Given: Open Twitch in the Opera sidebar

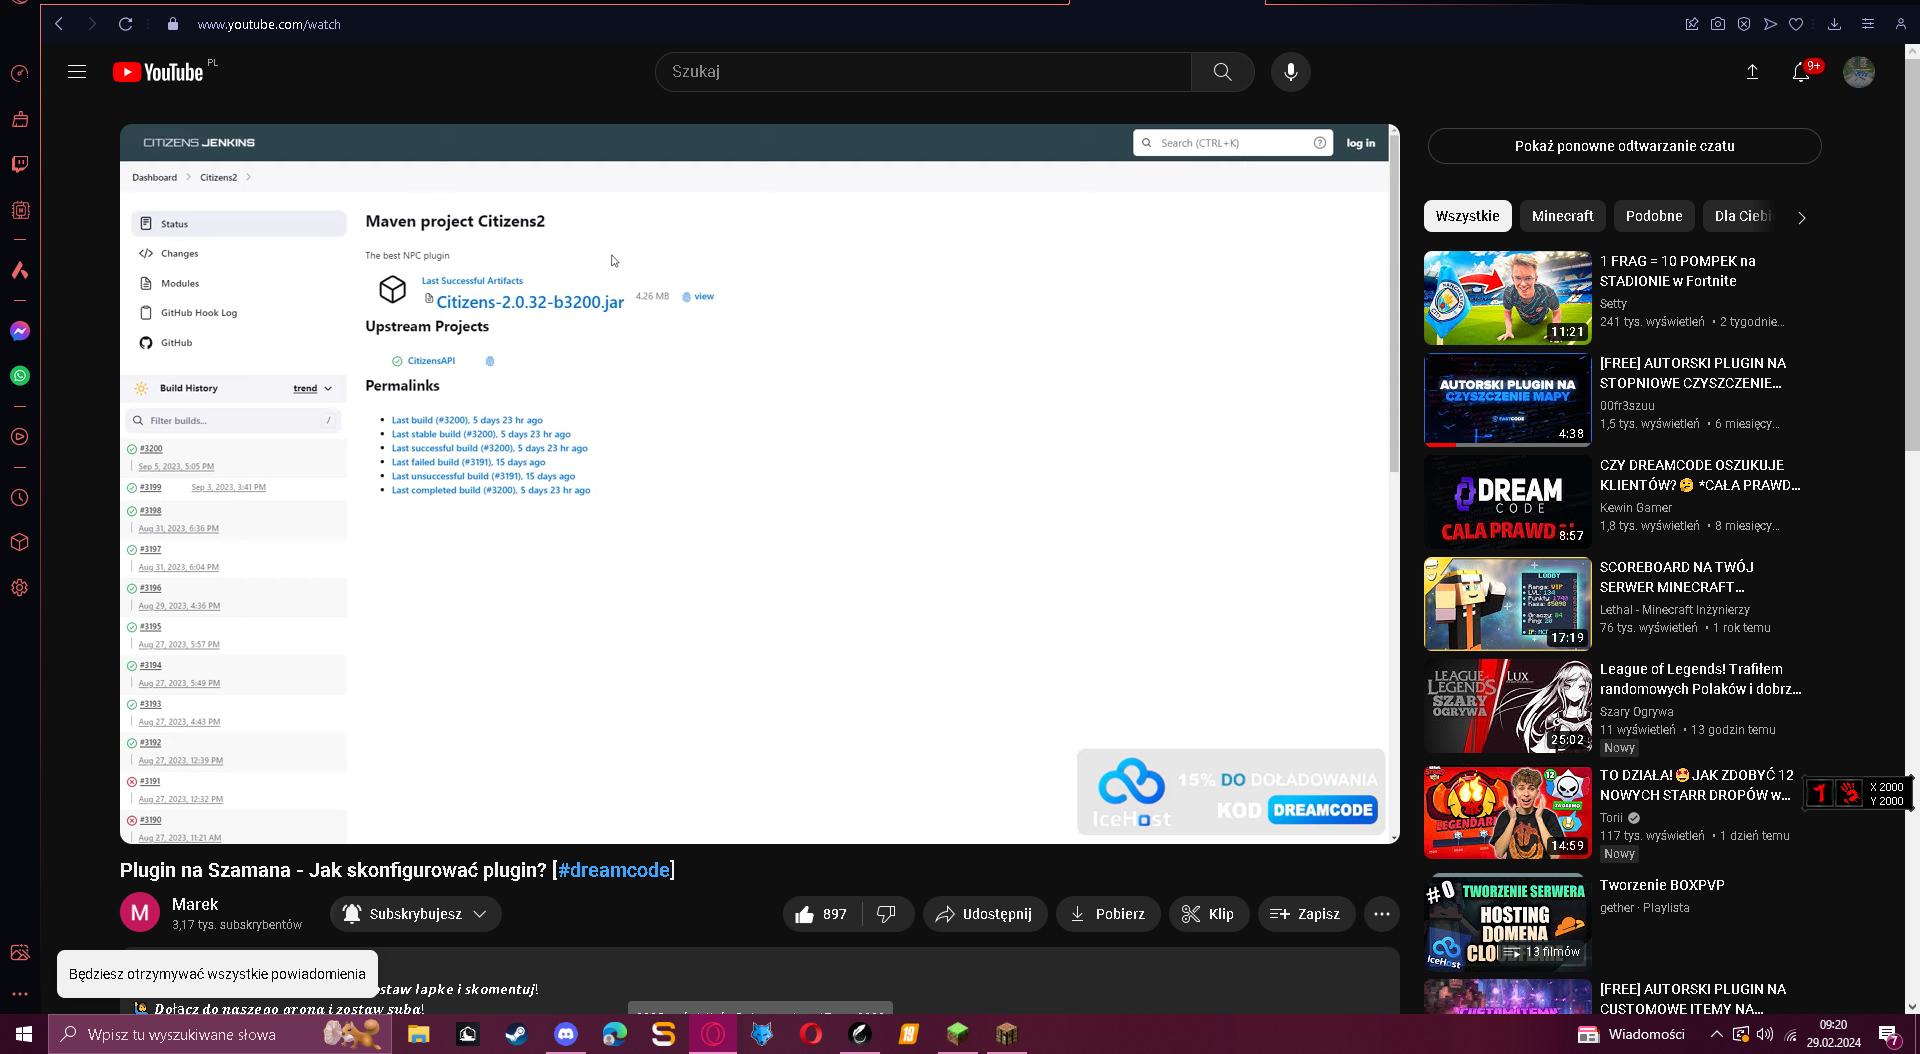Looking at the screenshot, I should point(20,164).
